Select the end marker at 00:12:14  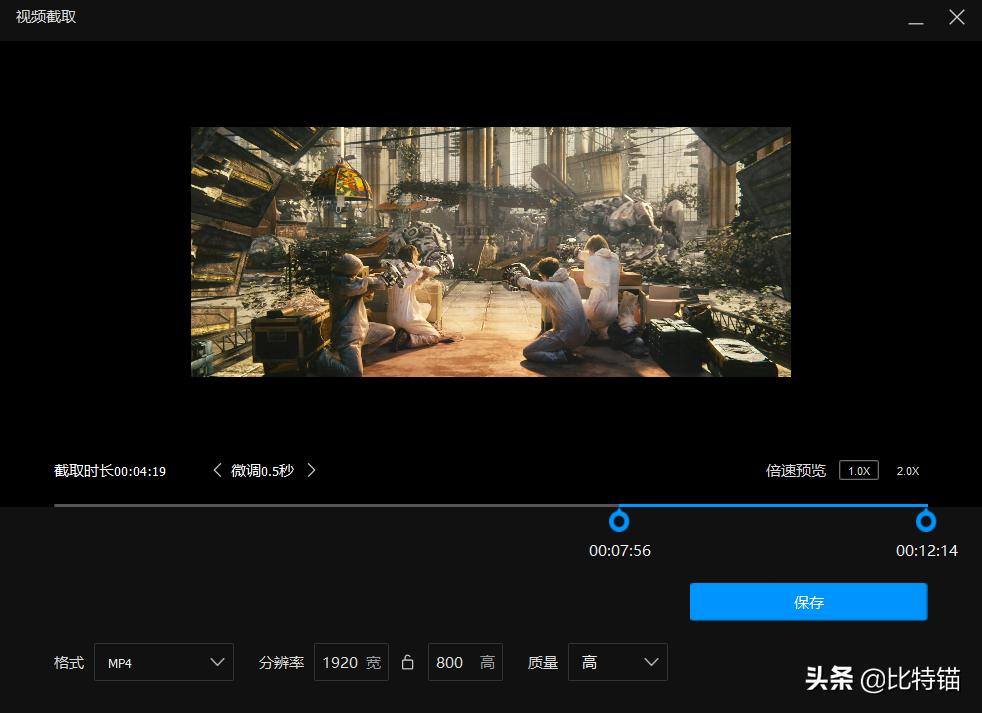point(926,521)
